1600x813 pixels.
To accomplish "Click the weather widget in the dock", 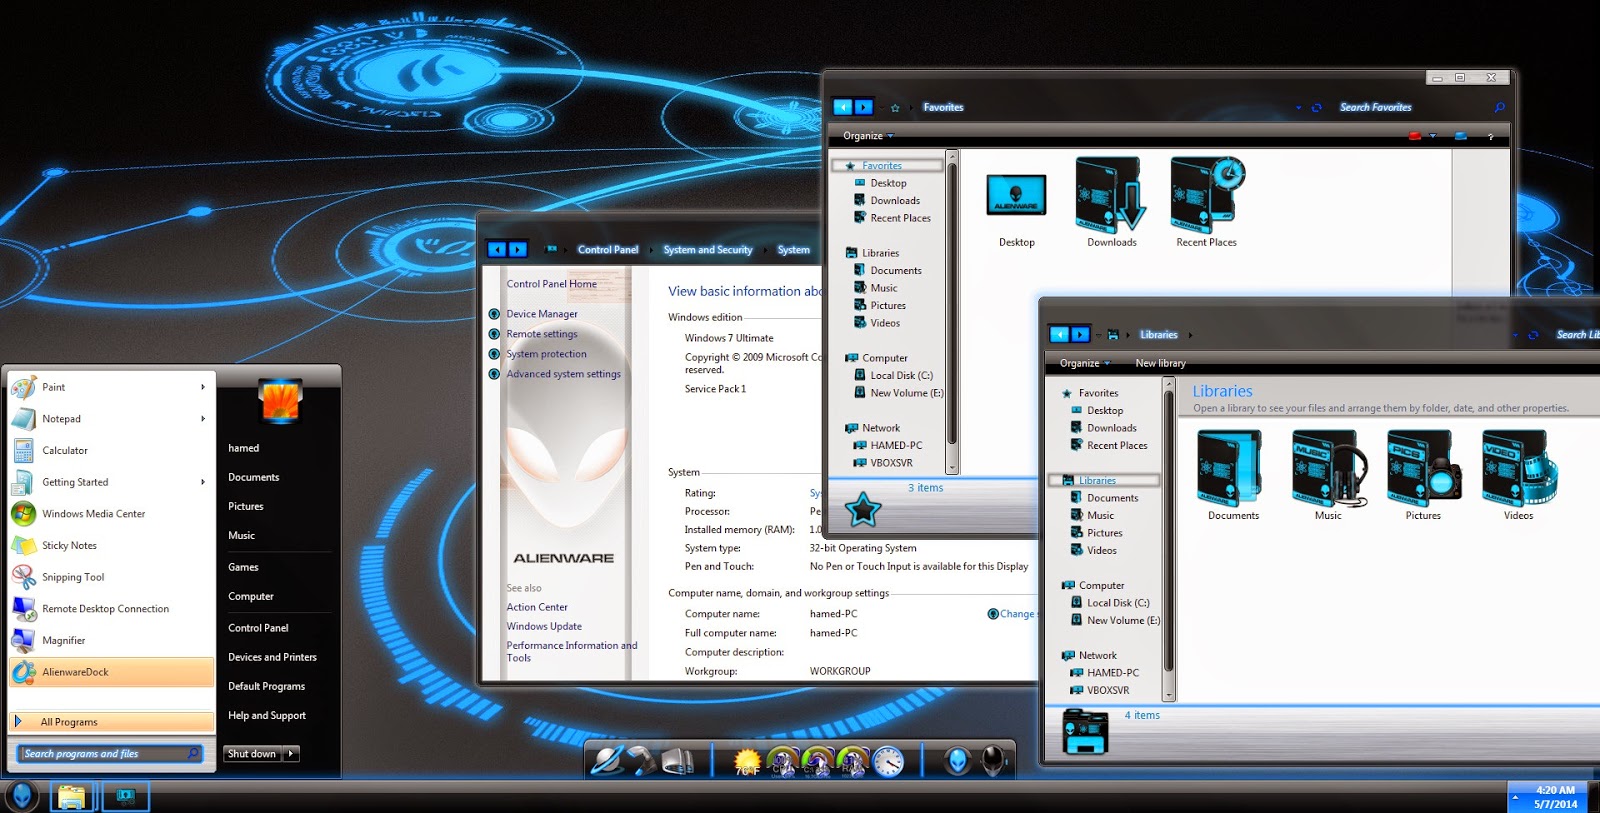I will click(747, 762).
